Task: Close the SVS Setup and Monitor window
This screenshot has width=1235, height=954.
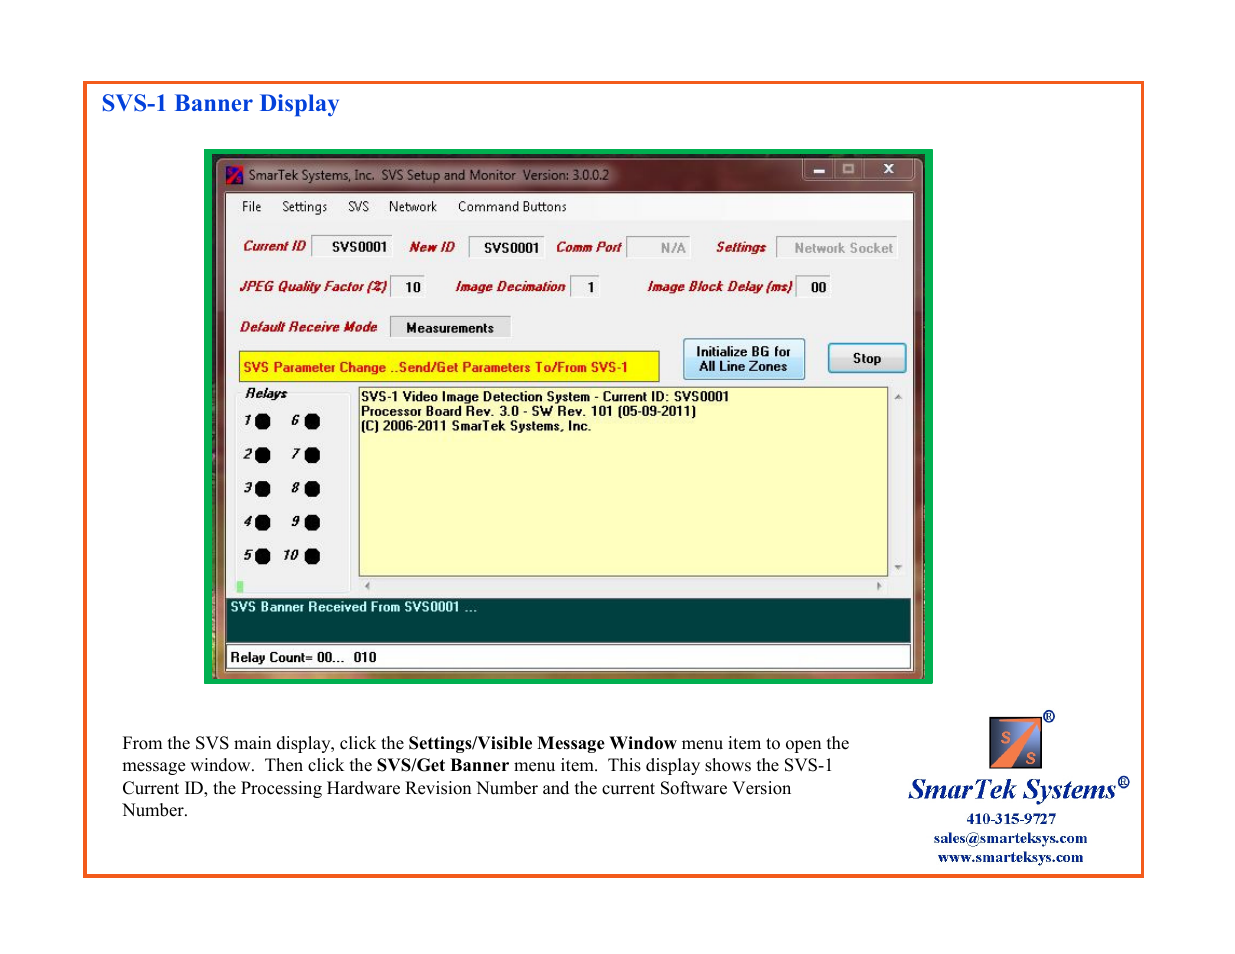Action: [x=888, y=169]
